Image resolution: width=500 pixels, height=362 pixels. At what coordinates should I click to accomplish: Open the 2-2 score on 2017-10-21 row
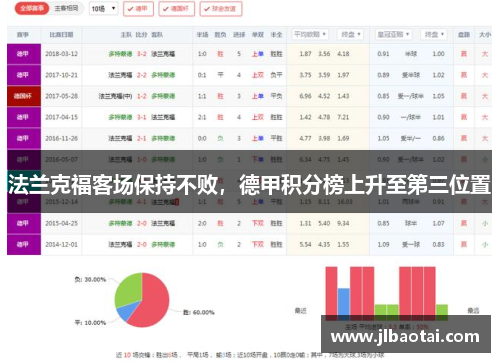[x=142, y=75]
